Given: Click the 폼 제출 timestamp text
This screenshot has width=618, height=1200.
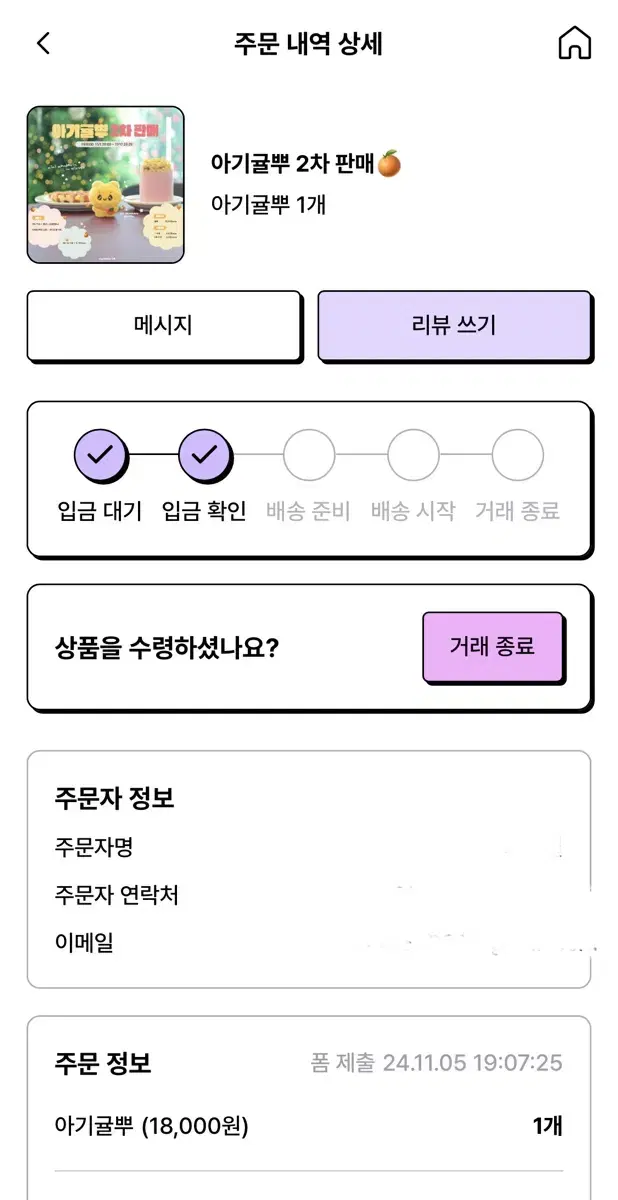Looking at the screenshot, I should [x=436, y=1063].
